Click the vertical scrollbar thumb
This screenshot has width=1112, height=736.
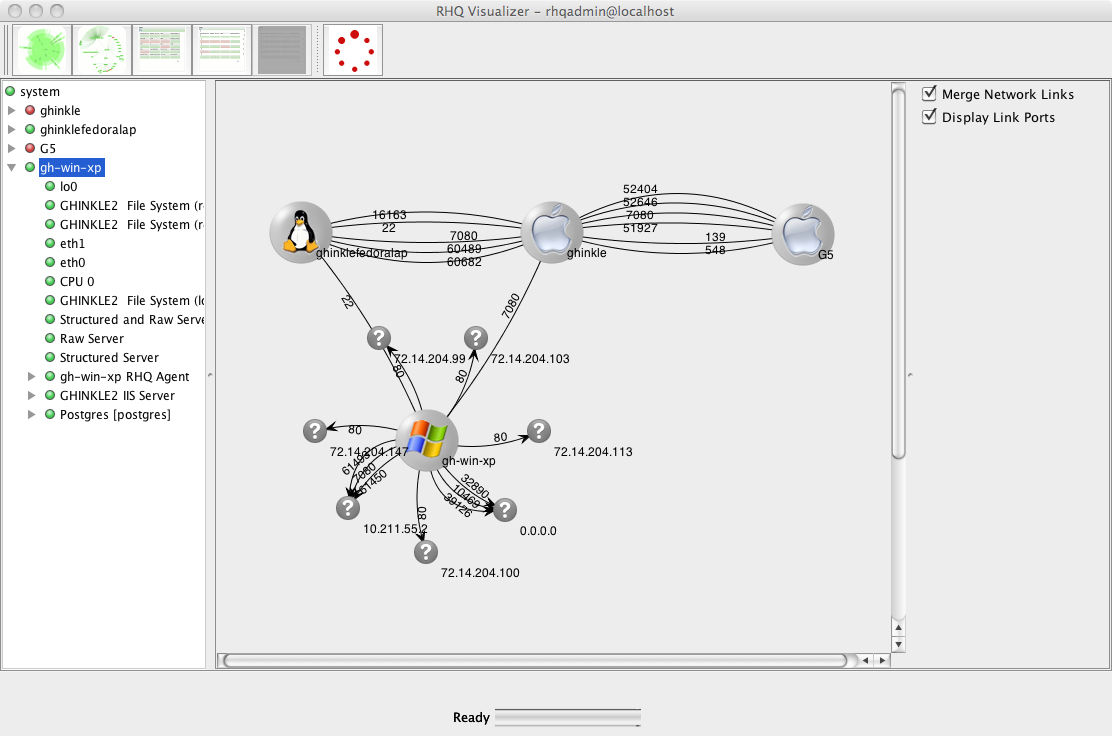[899, 272]
